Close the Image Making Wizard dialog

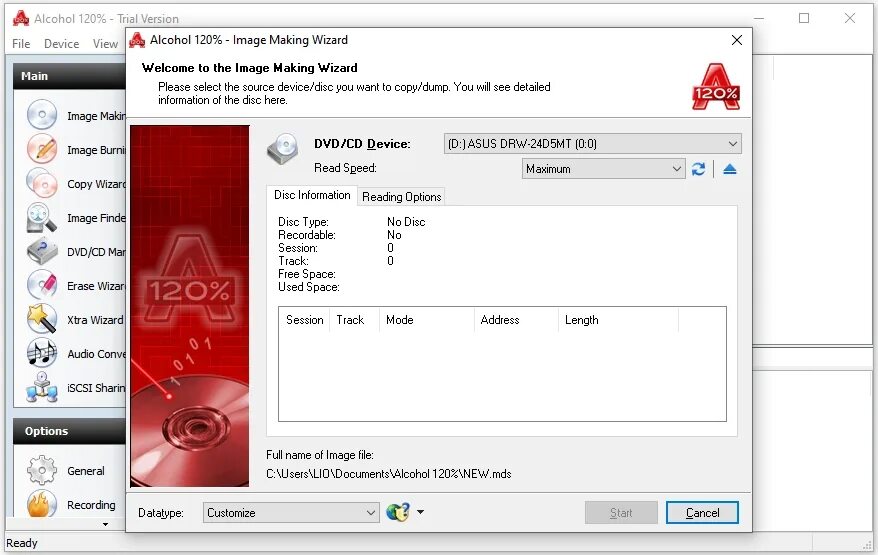click(737, 40)
